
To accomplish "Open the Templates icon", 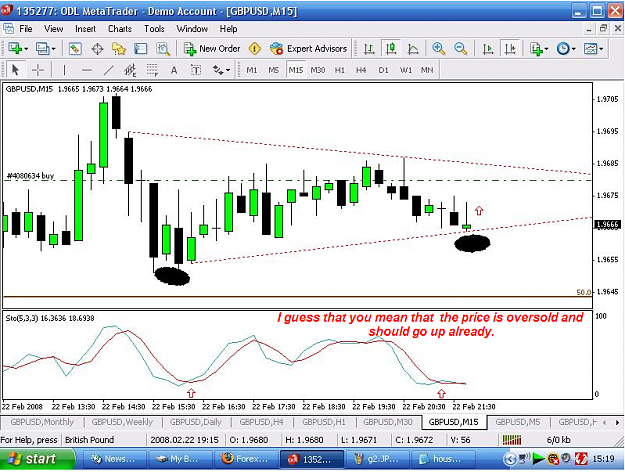I will 590,49.
